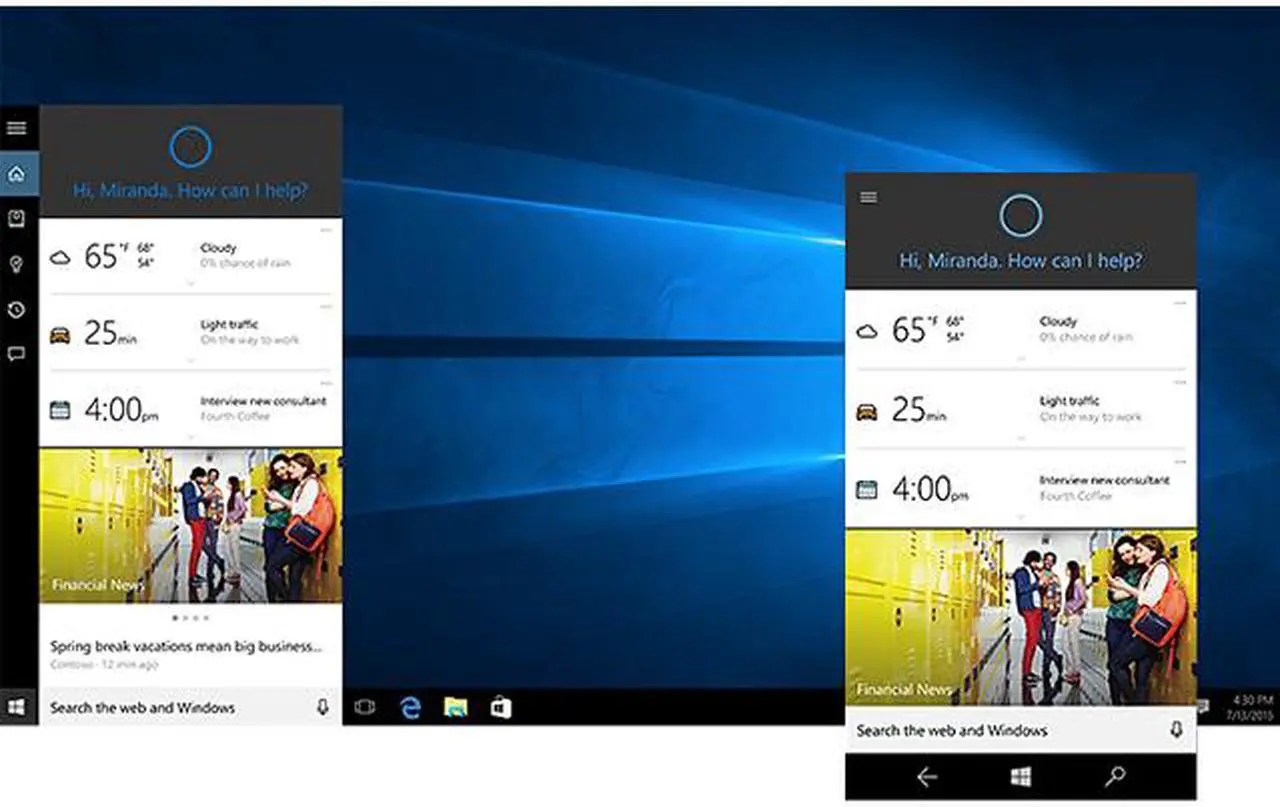This screenshot has width=1280, height=807.
Task: Open more options on the desktop 4:00pm calendar card
Action: point(325,382)
